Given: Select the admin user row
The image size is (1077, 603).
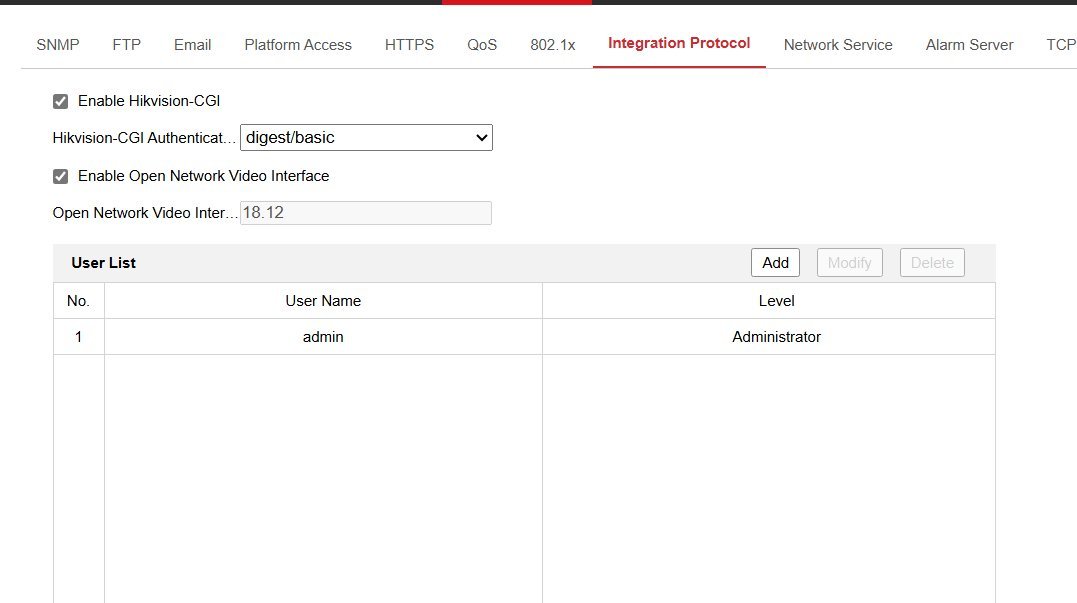Looking at the screenshot, I should pos(323,337).
